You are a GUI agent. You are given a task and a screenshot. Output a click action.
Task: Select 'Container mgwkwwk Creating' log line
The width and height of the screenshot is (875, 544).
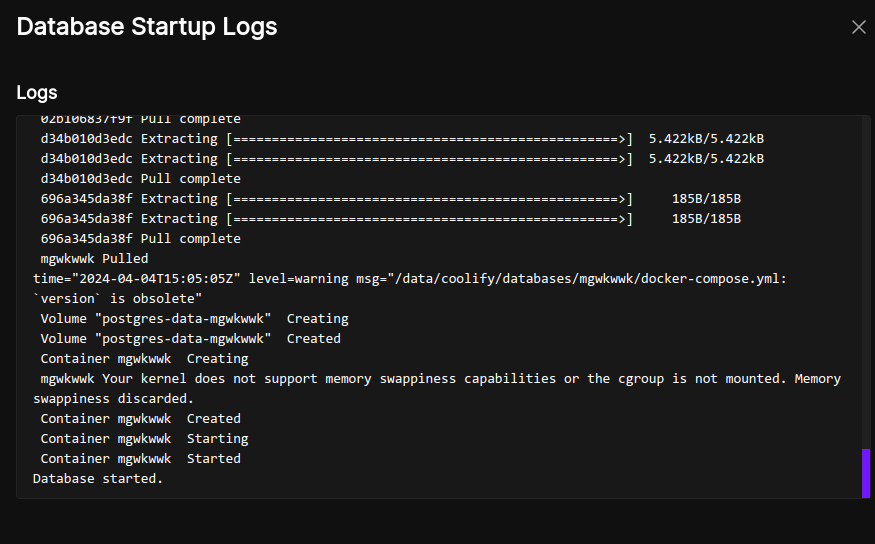[145, 359]
